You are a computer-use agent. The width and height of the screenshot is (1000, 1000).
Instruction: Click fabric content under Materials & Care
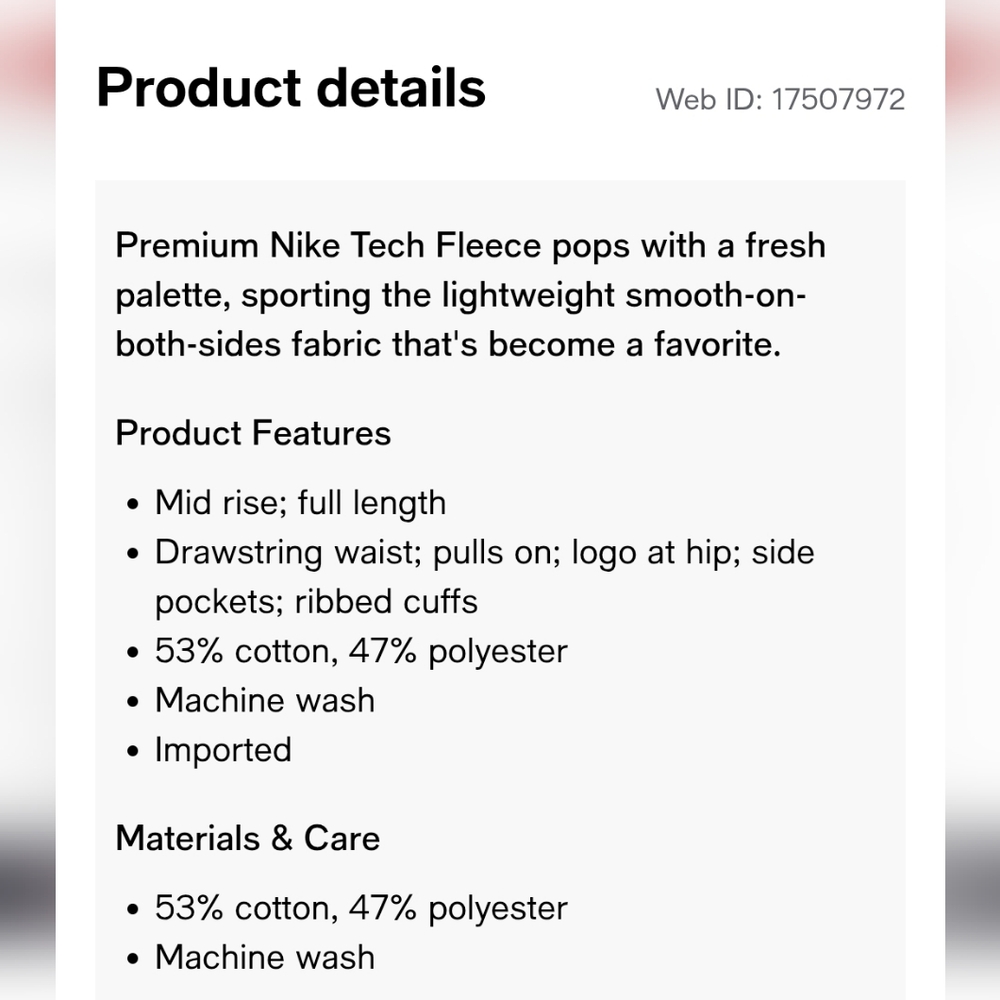pos(361,908)
